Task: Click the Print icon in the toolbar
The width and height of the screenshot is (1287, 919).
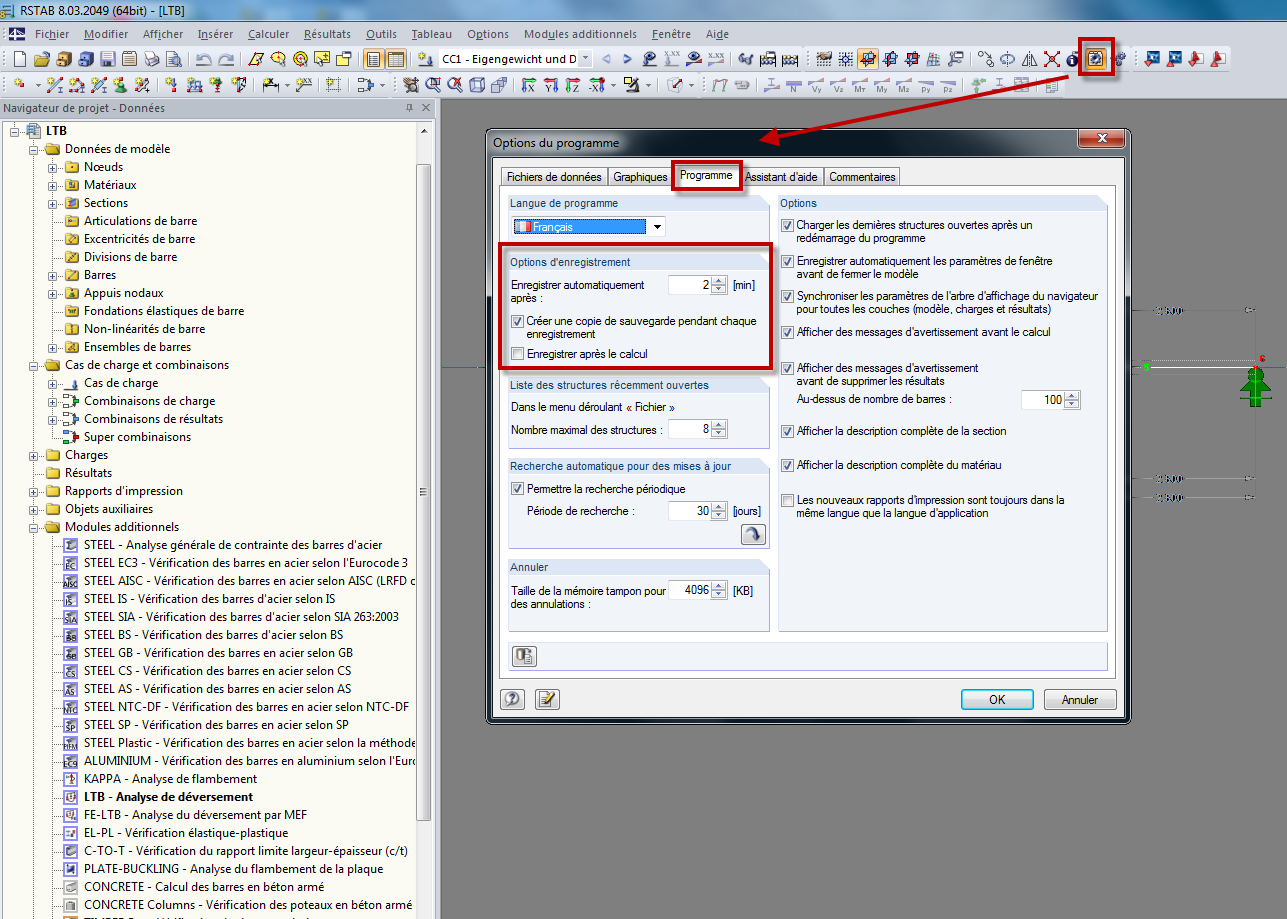Action: (x=152, y=59)
